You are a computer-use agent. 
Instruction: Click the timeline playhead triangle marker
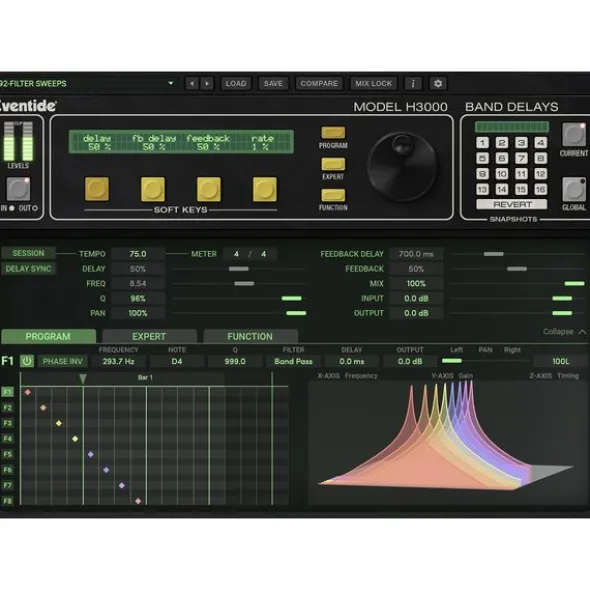tap(83, 379)
